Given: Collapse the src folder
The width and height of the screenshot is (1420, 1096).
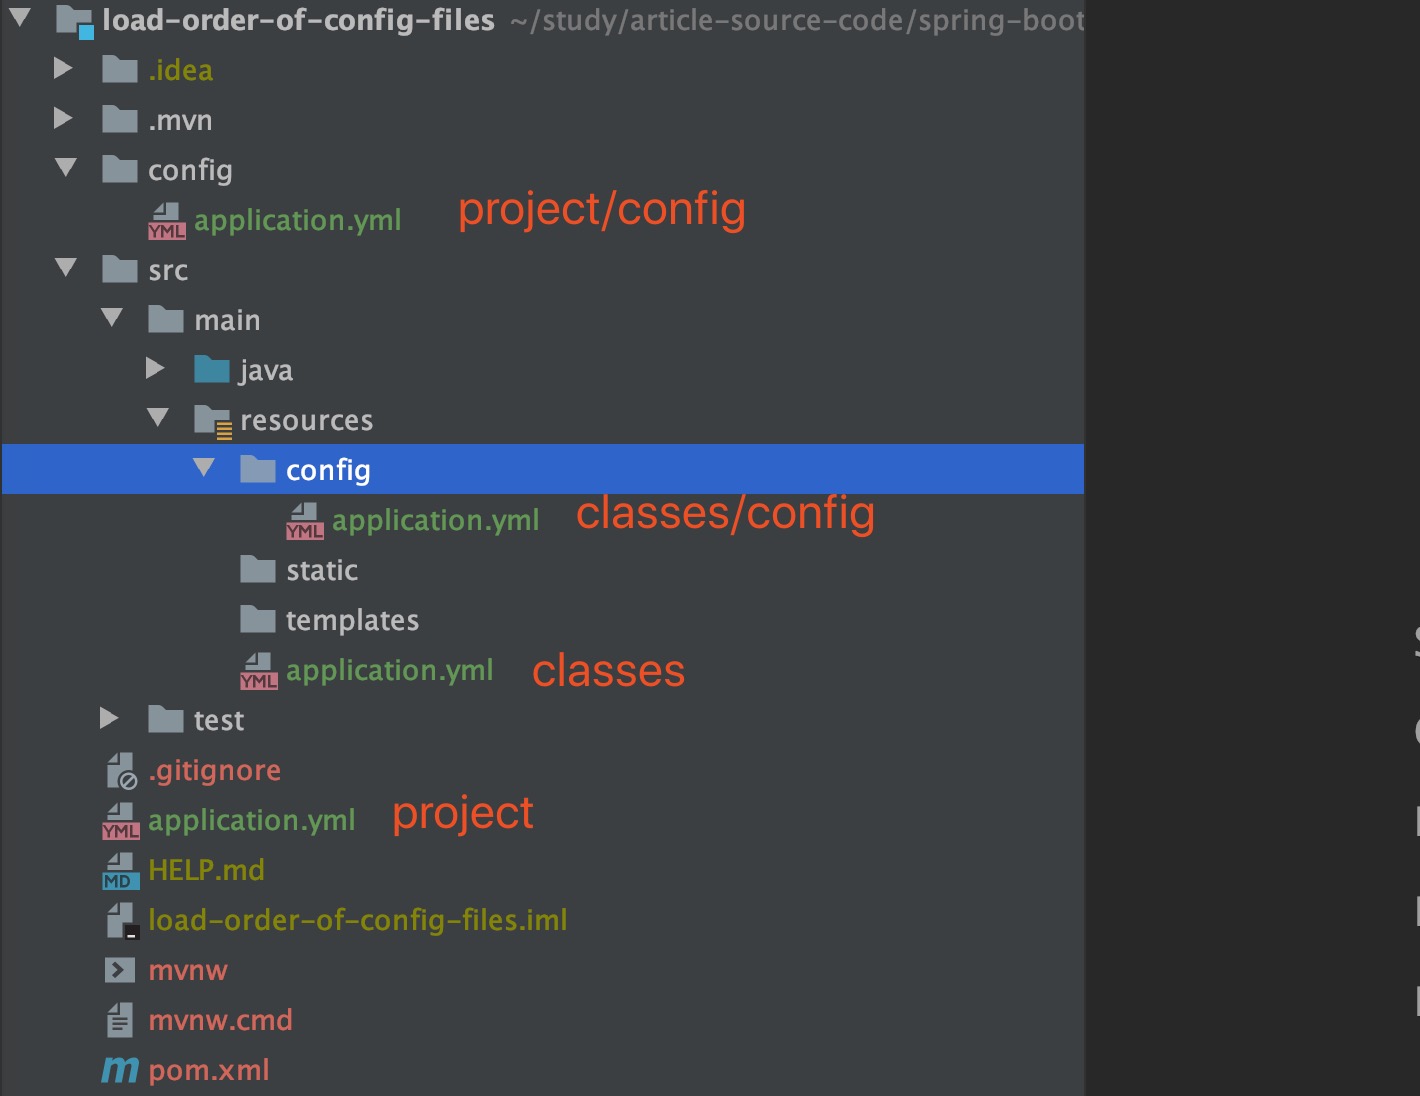Looking at the screenshot, I should click(x=66, y=268).
